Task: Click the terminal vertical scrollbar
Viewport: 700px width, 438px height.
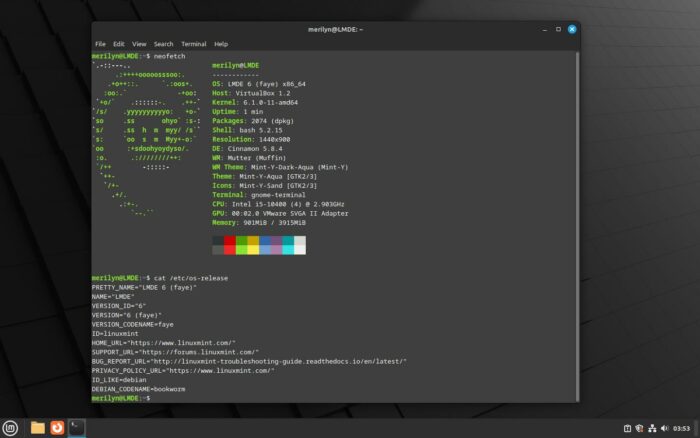Action: [577, 227]
